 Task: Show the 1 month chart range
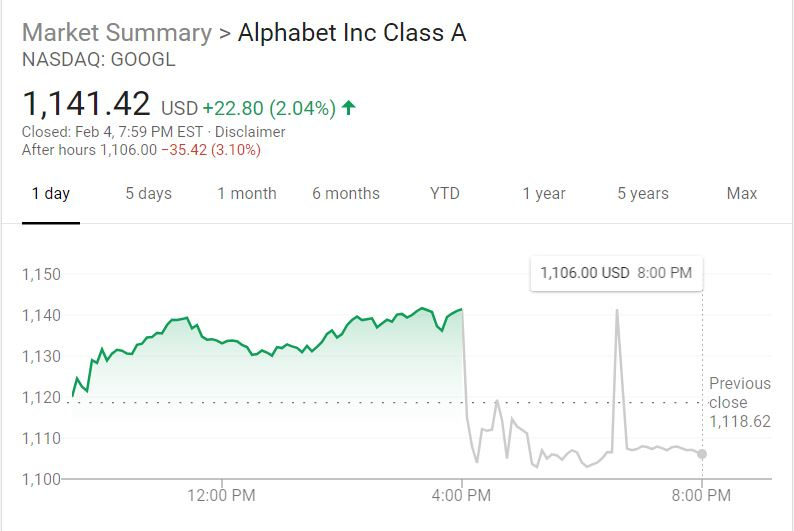[247, 194]
